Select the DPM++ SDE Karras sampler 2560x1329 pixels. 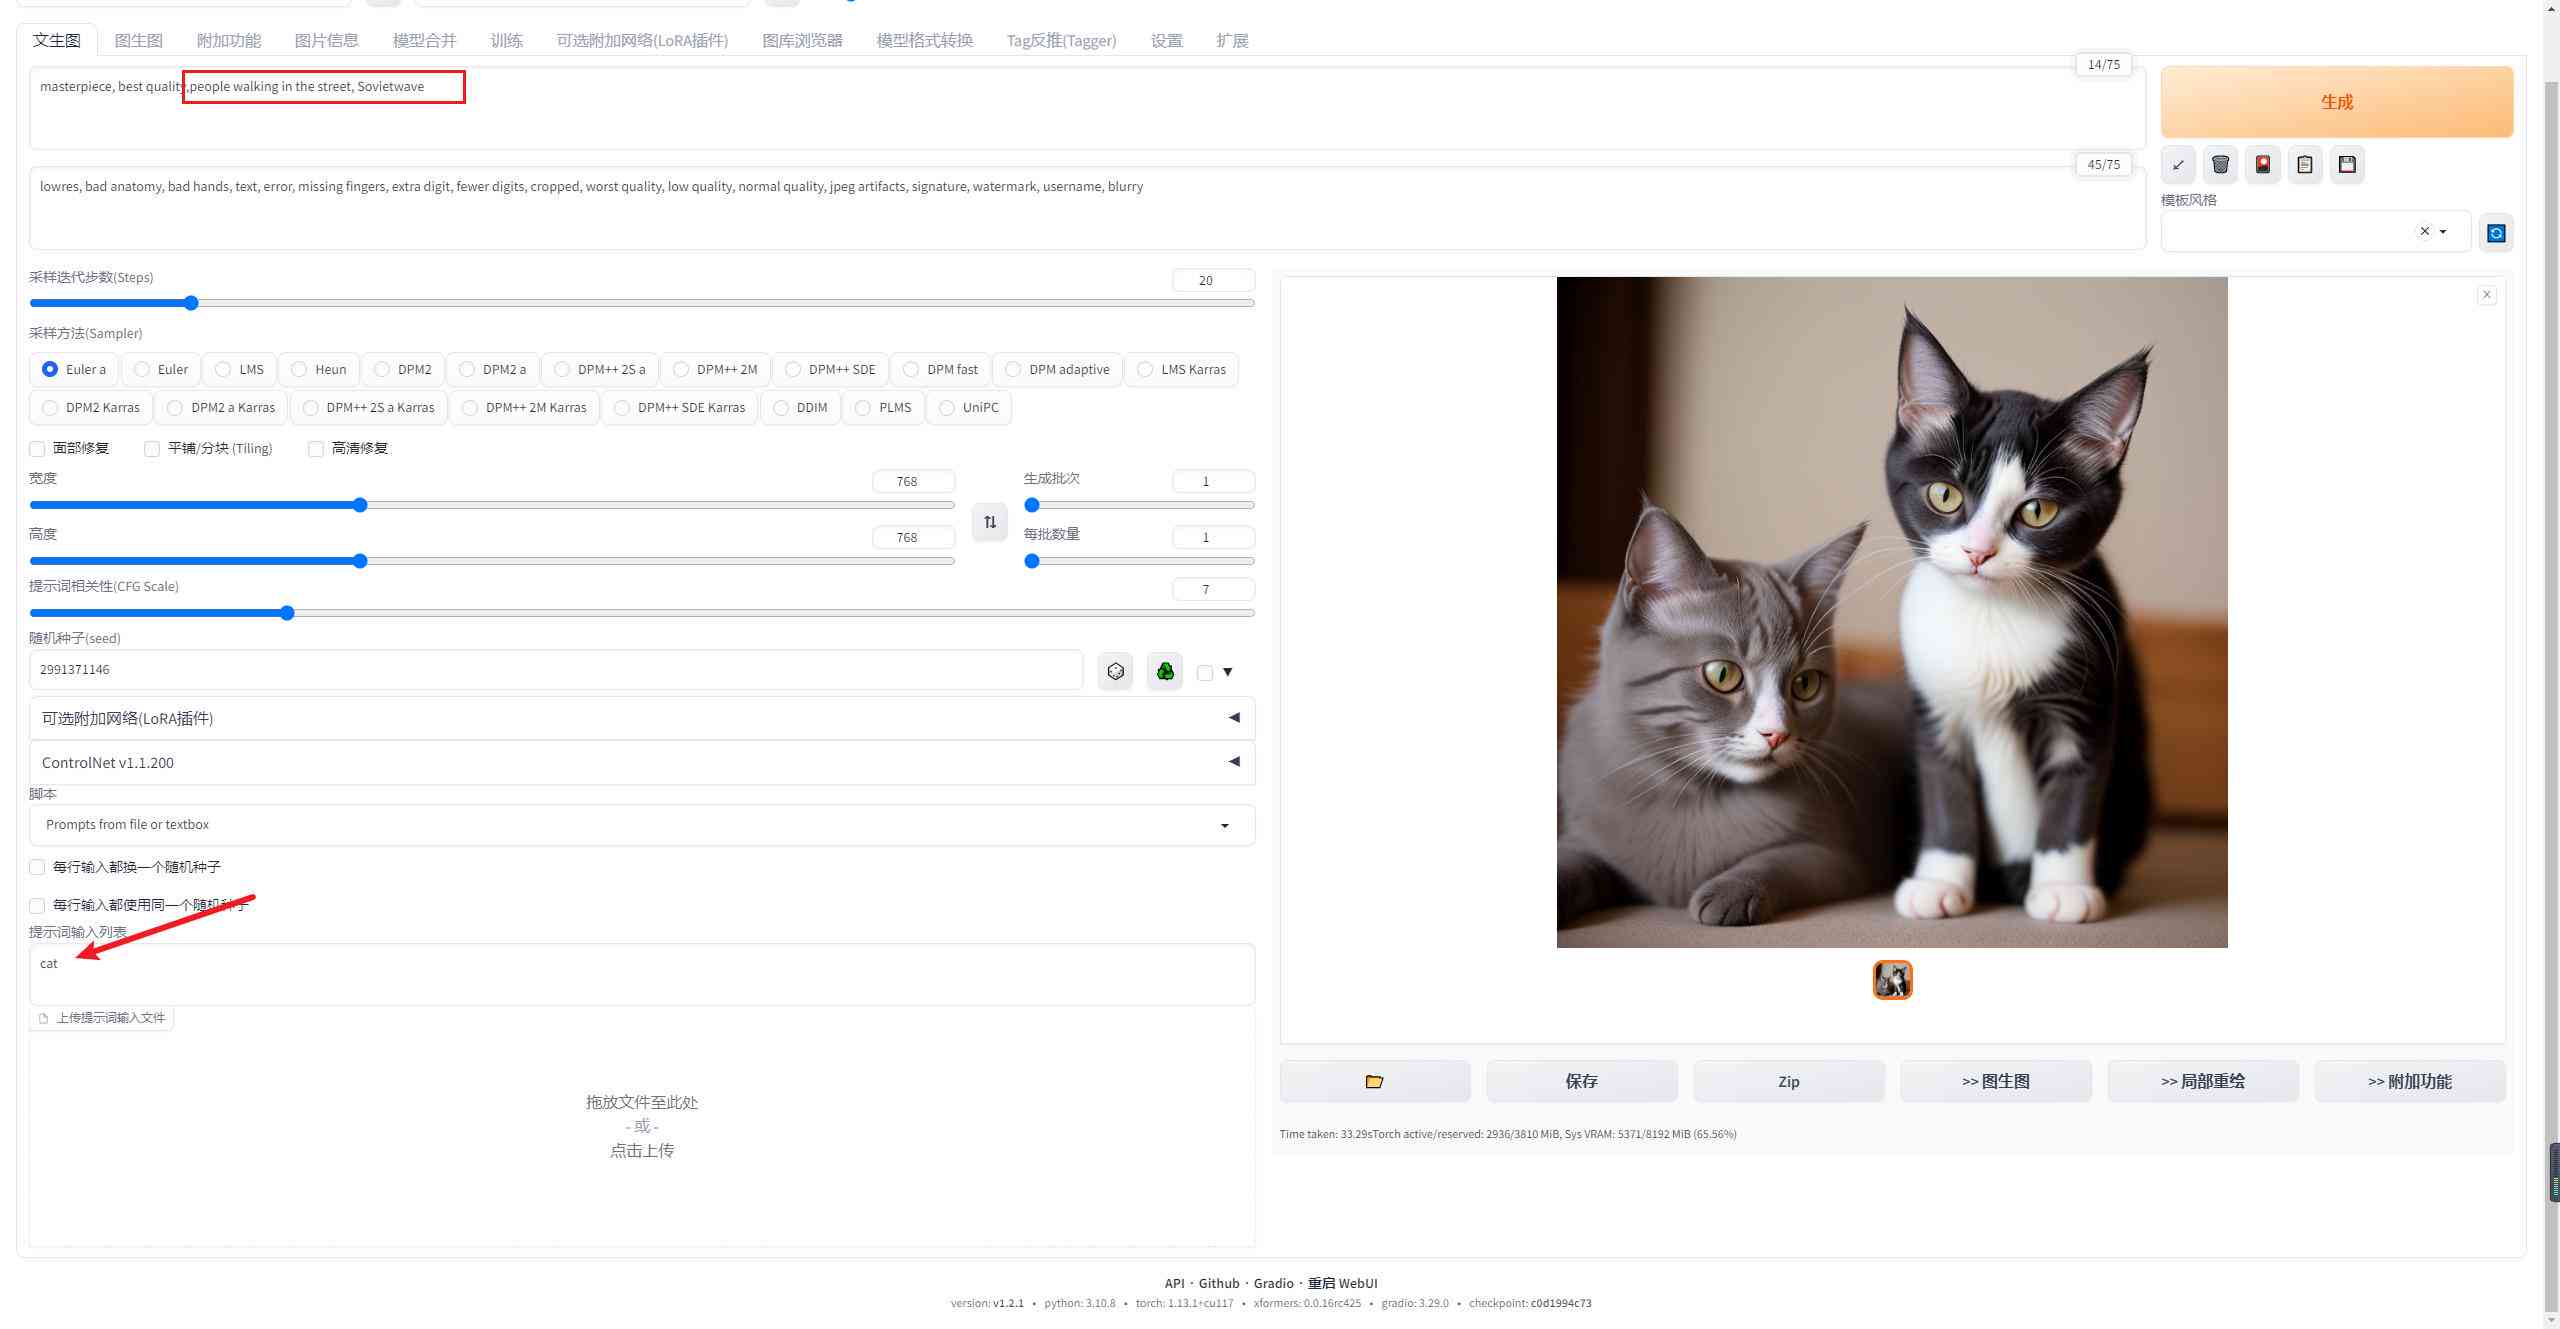coord(680,407)
